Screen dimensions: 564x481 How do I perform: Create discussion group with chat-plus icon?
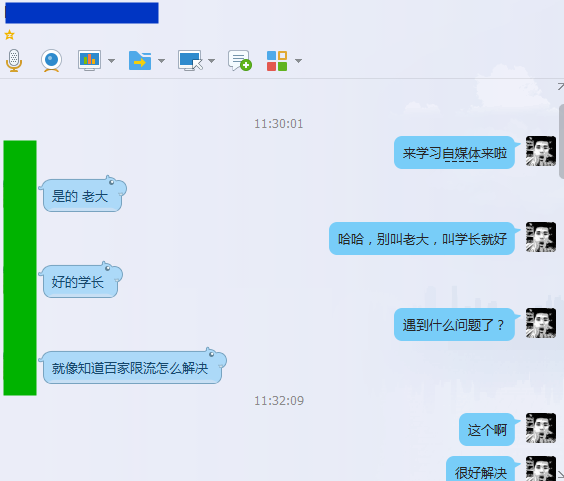[240, 60]
